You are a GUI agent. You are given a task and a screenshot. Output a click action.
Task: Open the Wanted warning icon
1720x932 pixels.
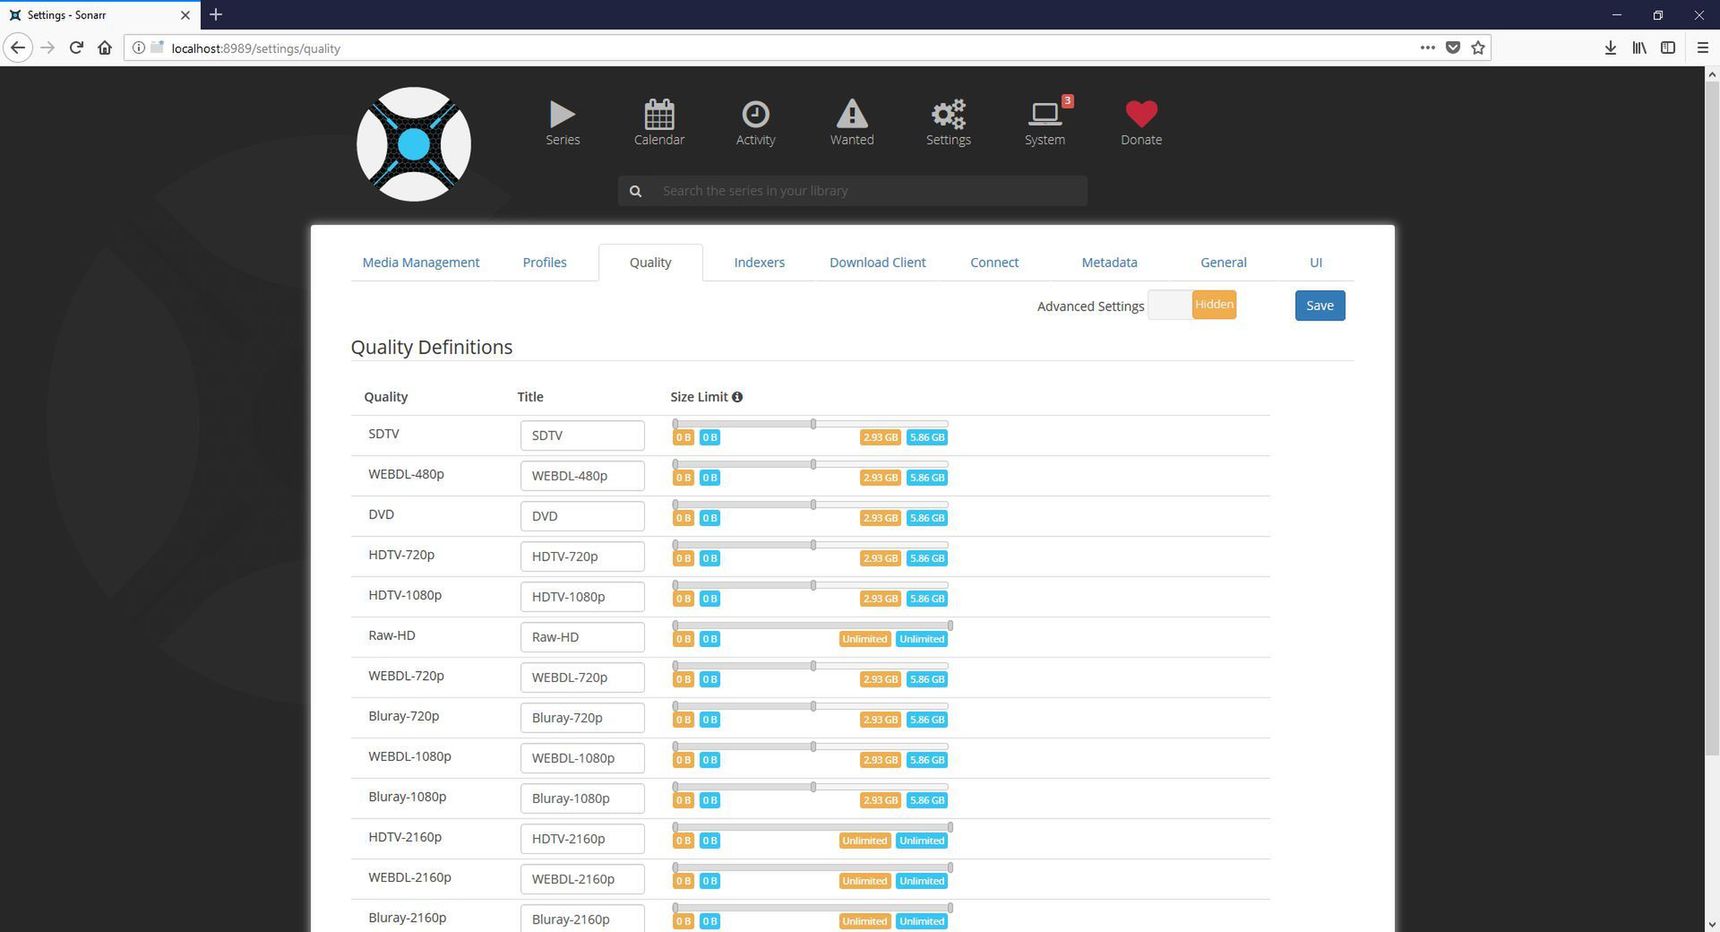(x=852, y=114)
